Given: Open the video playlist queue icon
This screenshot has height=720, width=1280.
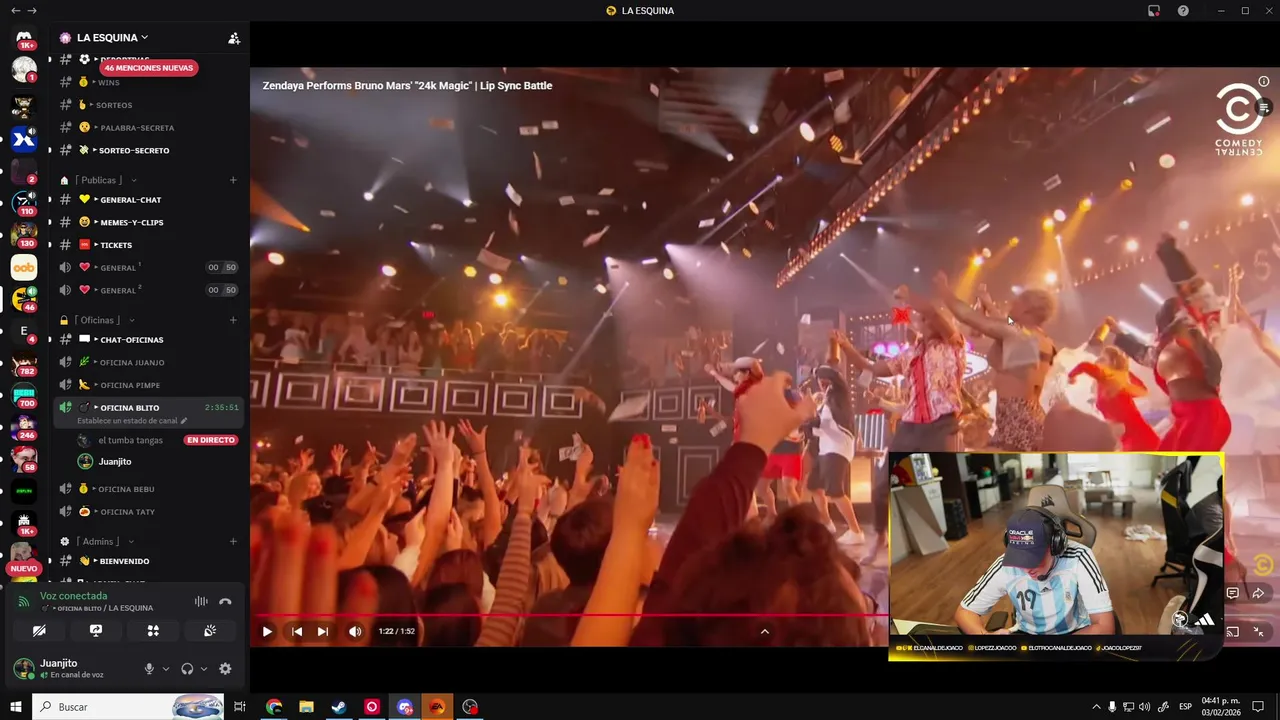Looking at the screenshot, I should click(x=1264, y=107).
